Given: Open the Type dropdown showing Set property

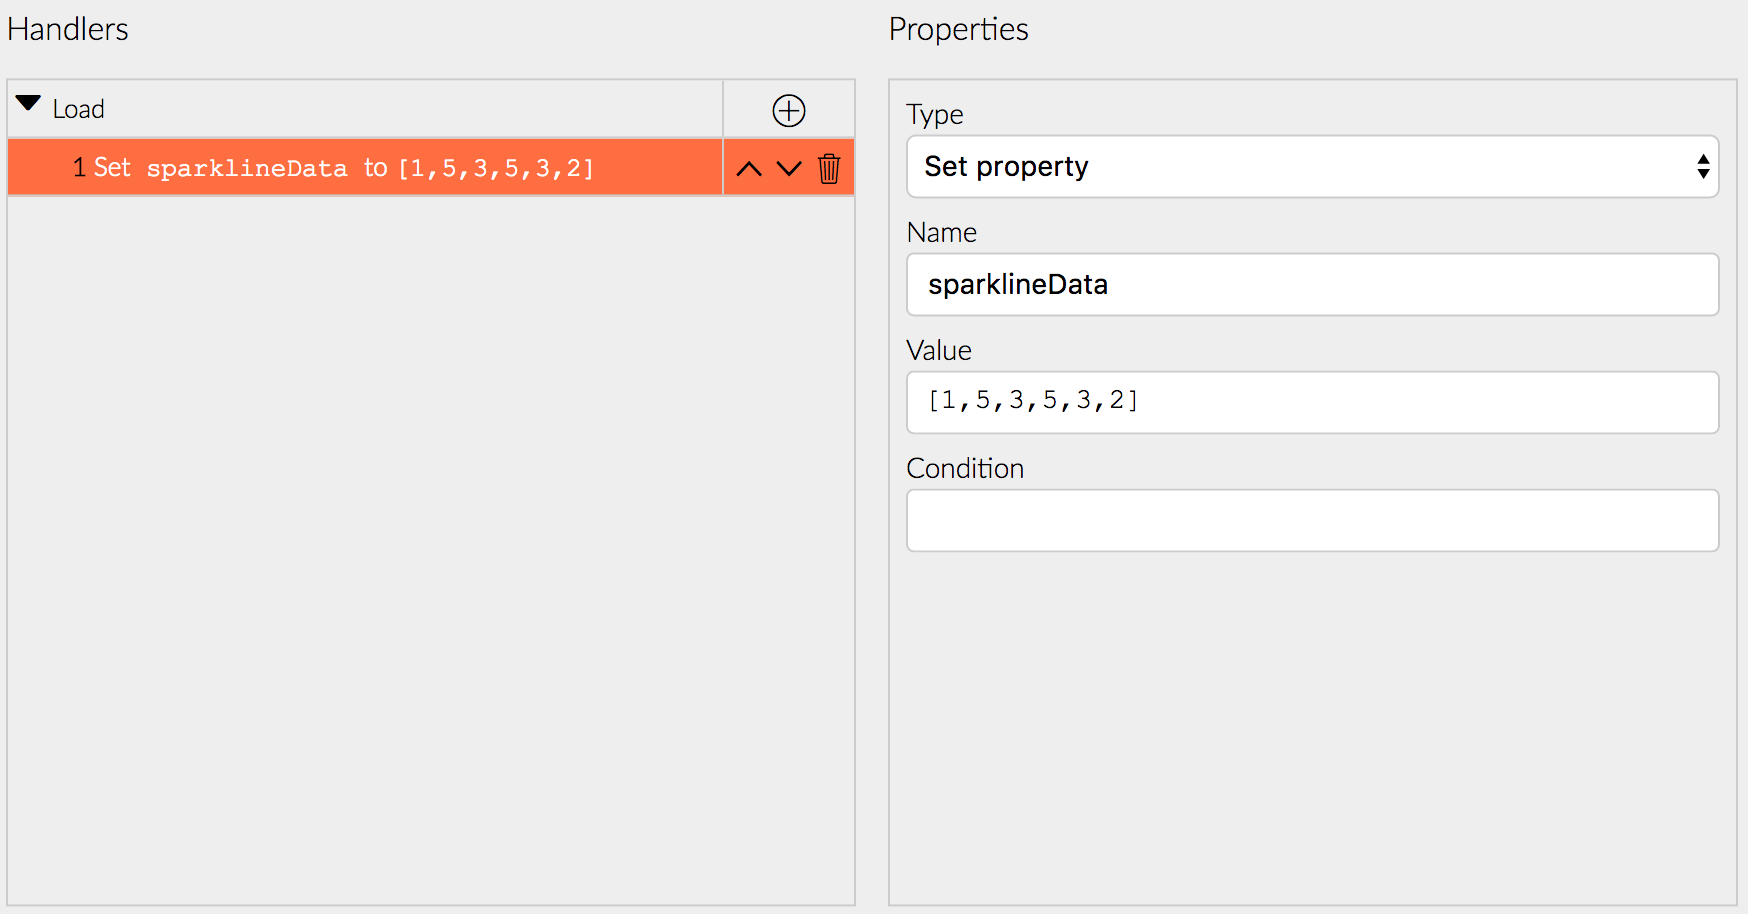Looking at the screenshot, I should pyautogui.click(x=1312, y=166).
